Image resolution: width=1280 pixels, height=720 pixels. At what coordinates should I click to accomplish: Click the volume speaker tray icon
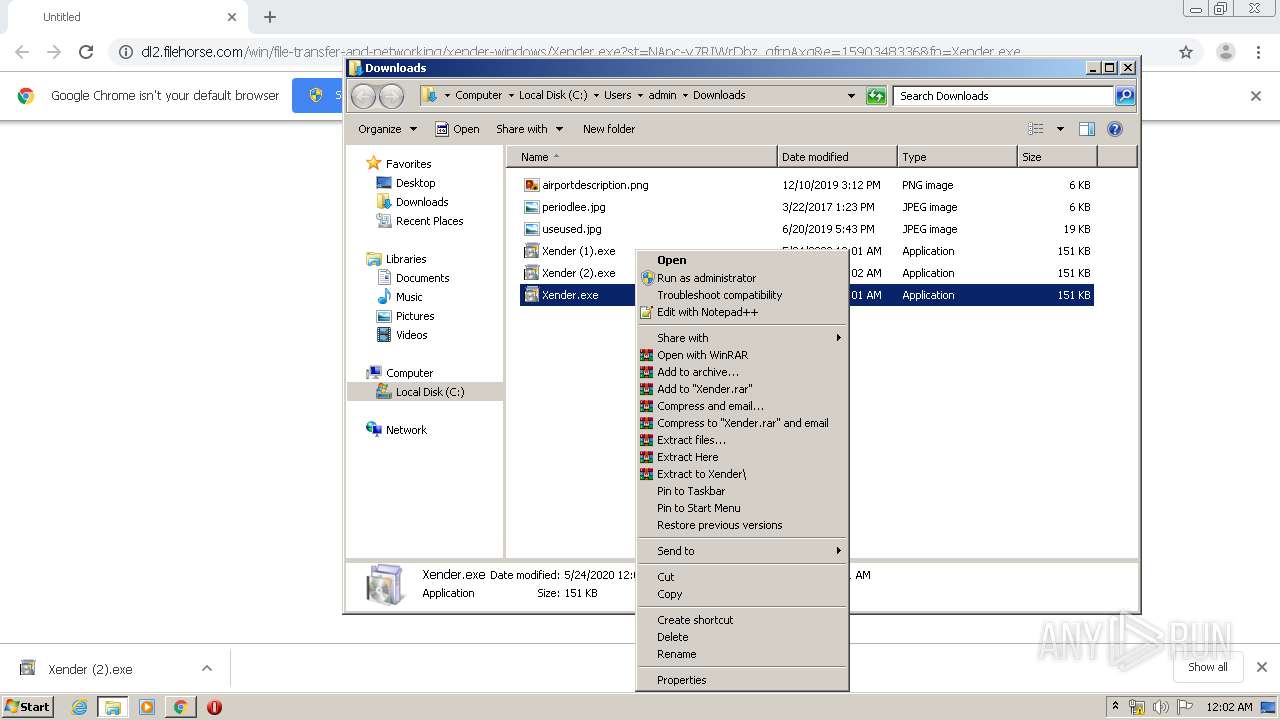tap(1160, 707)
